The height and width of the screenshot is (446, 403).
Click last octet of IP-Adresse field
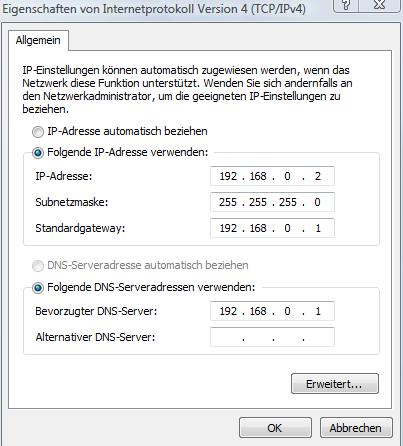click(x=318, y=176)
